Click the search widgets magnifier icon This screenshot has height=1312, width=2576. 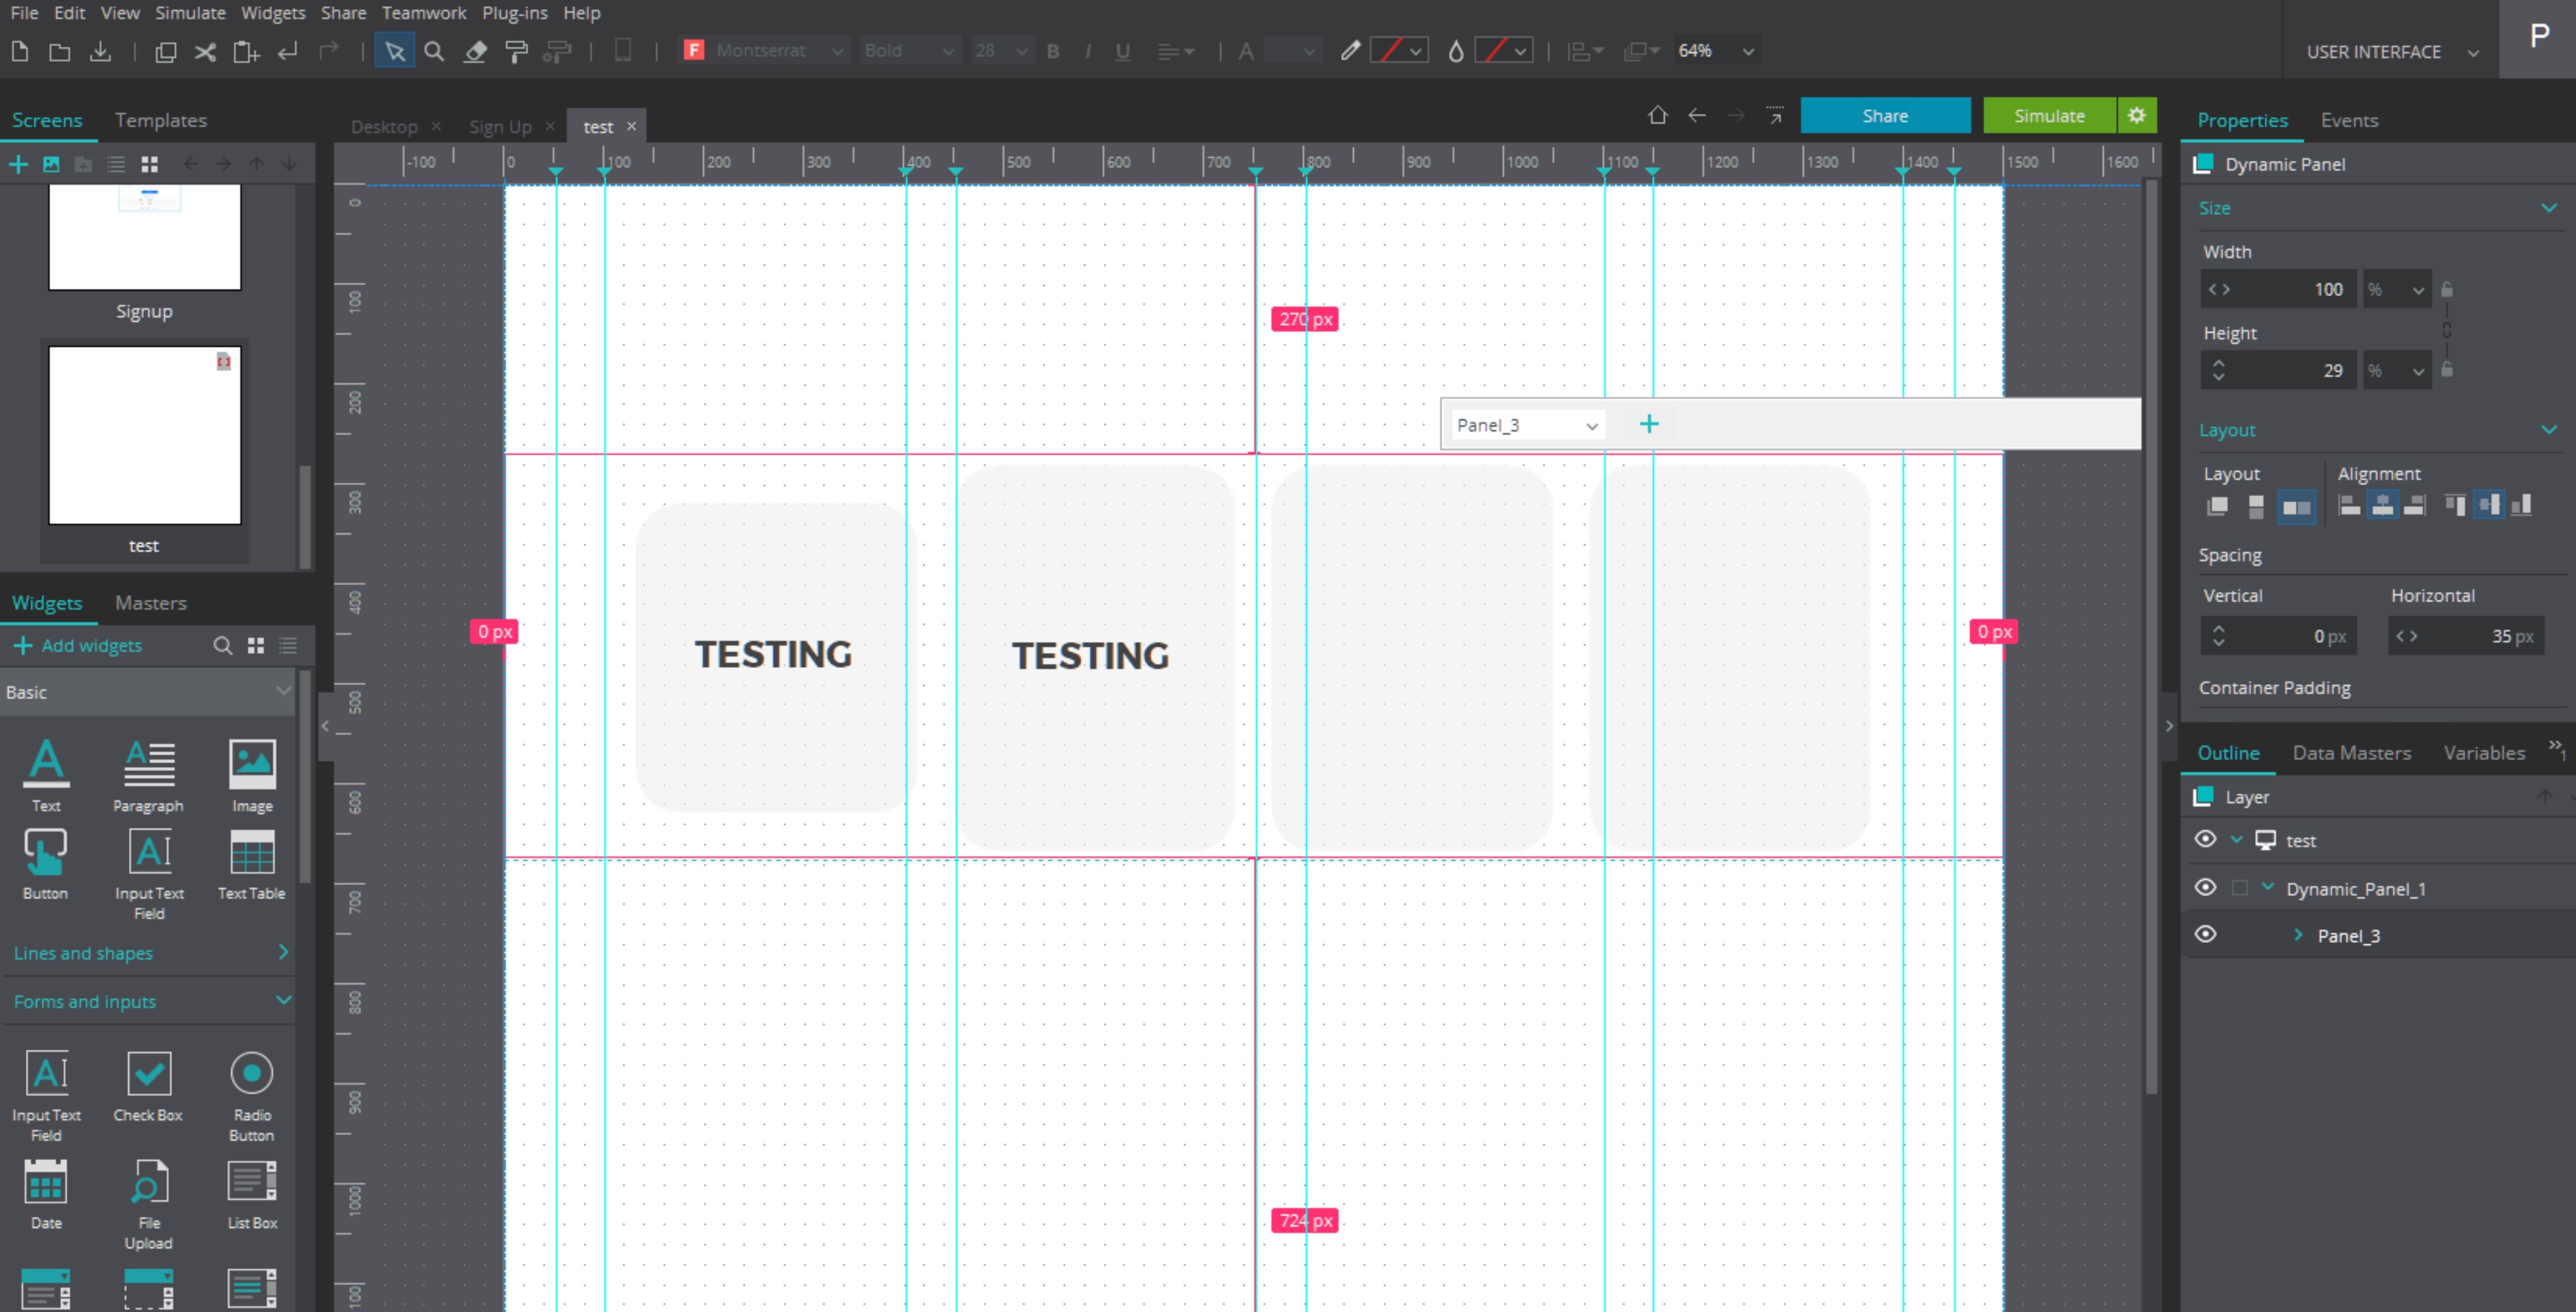click(x=222, y=646)
